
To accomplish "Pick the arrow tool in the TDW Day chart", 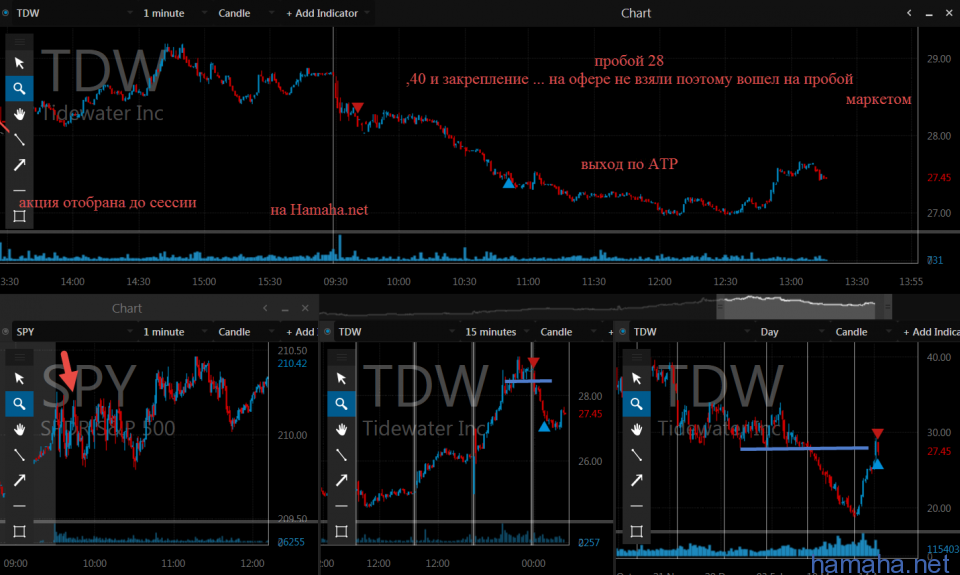I will [x=636, y=480].
